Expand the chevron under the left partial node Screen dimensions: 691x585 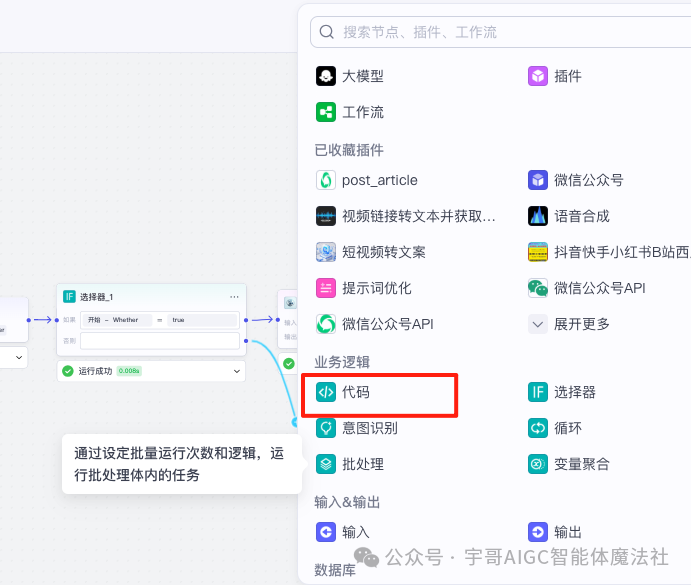pyautogui.click(x=19, y=358)
